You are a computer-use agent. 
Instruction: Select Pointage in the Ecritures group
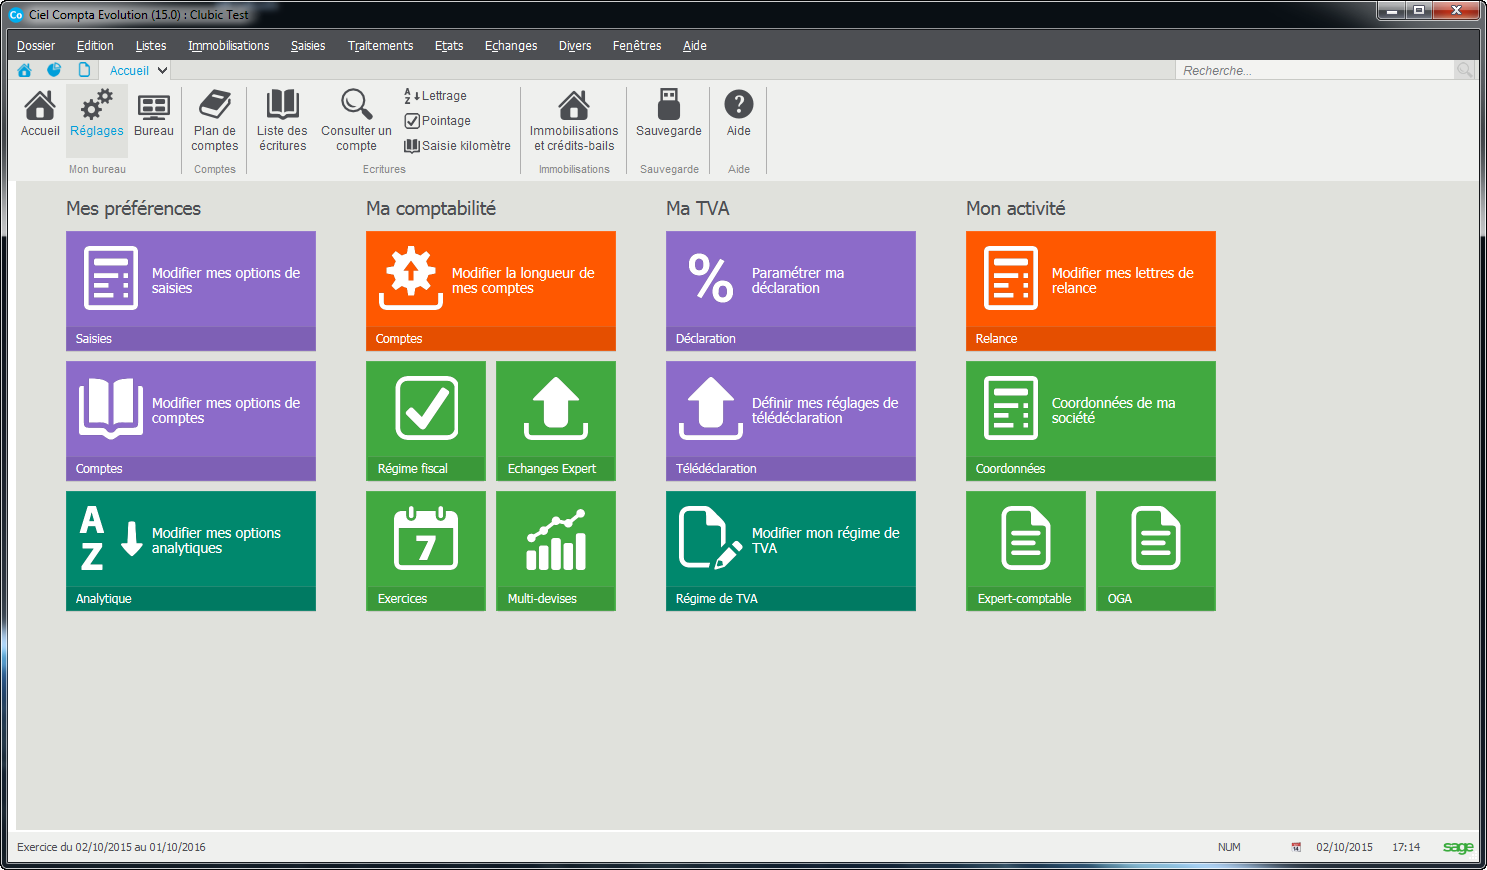438,121
